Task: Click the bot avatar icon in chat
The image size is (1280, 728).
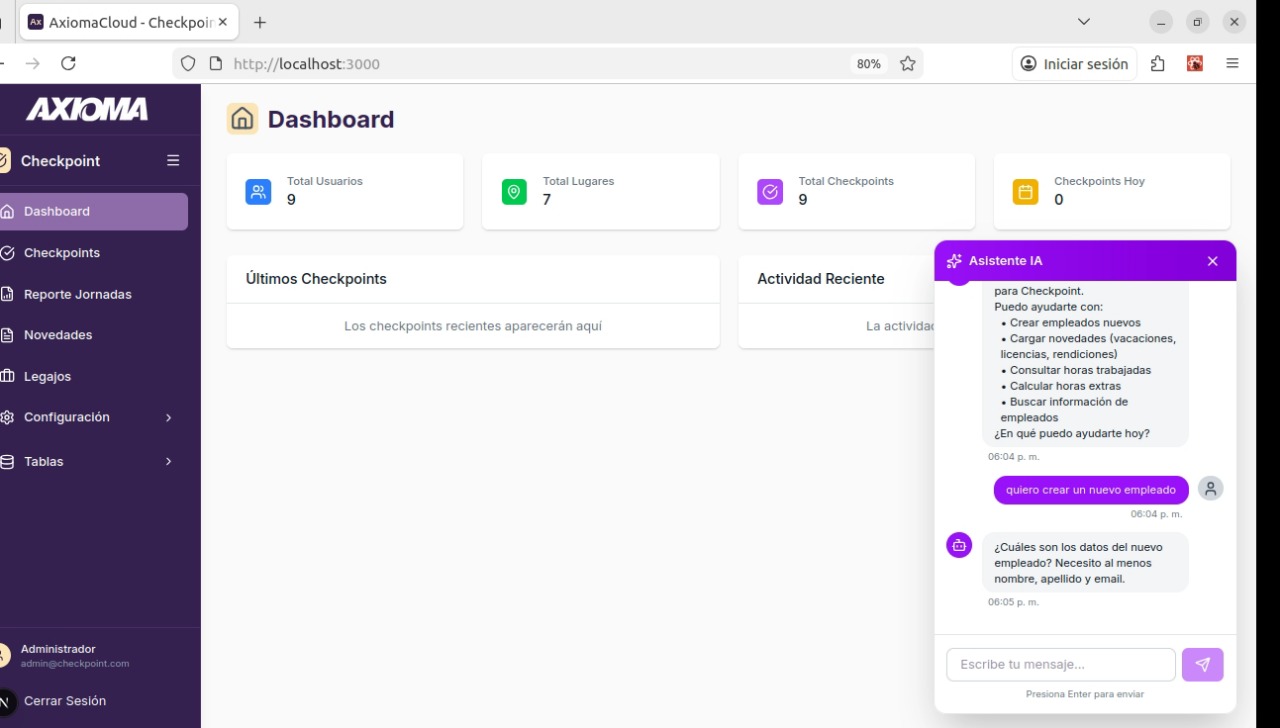Action: 959,545
